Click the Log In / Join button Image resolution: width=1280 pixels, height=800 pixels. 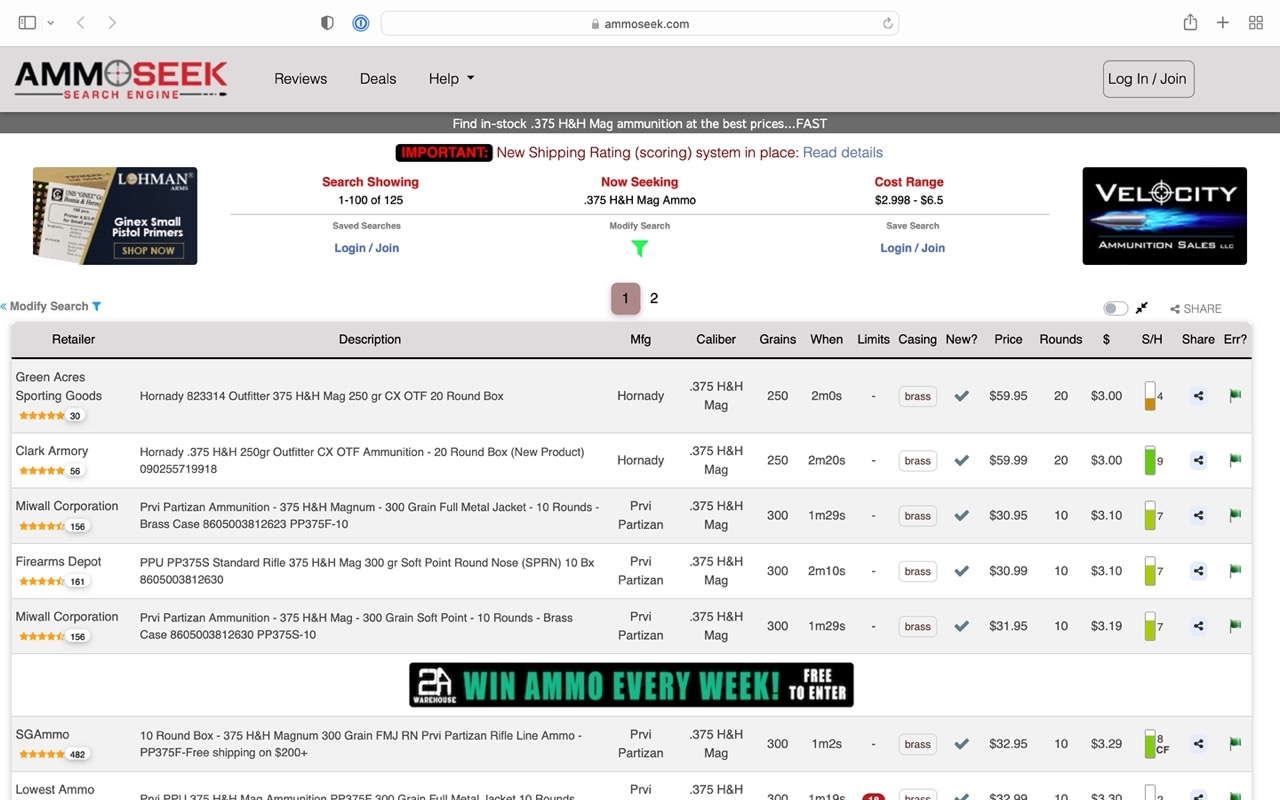click(1148, 79)
